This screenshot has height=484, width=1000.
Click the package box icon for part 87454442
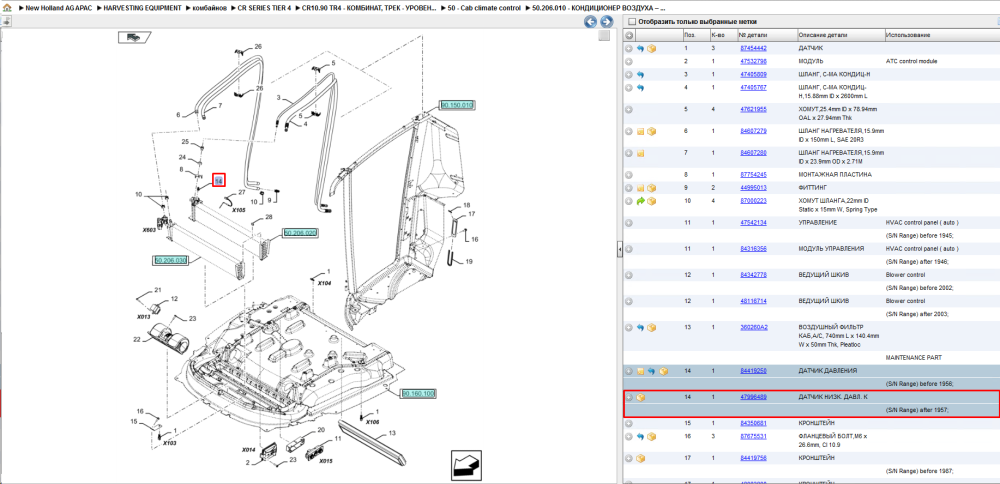click(651, 48)
